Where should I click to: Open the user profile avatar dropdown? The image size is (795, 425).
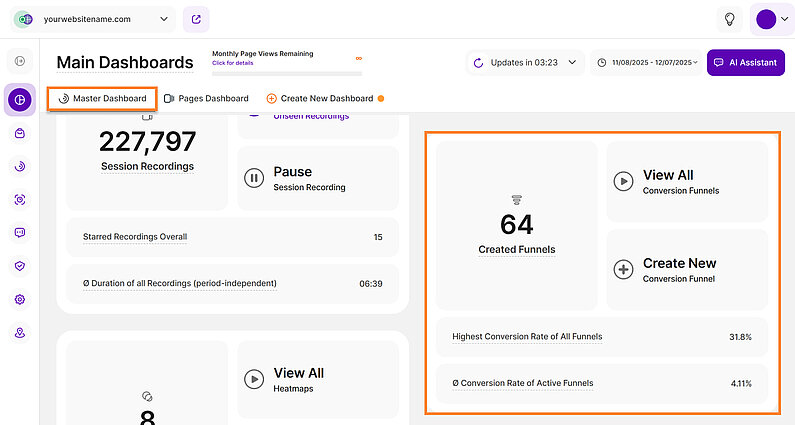tap(771, 20)
